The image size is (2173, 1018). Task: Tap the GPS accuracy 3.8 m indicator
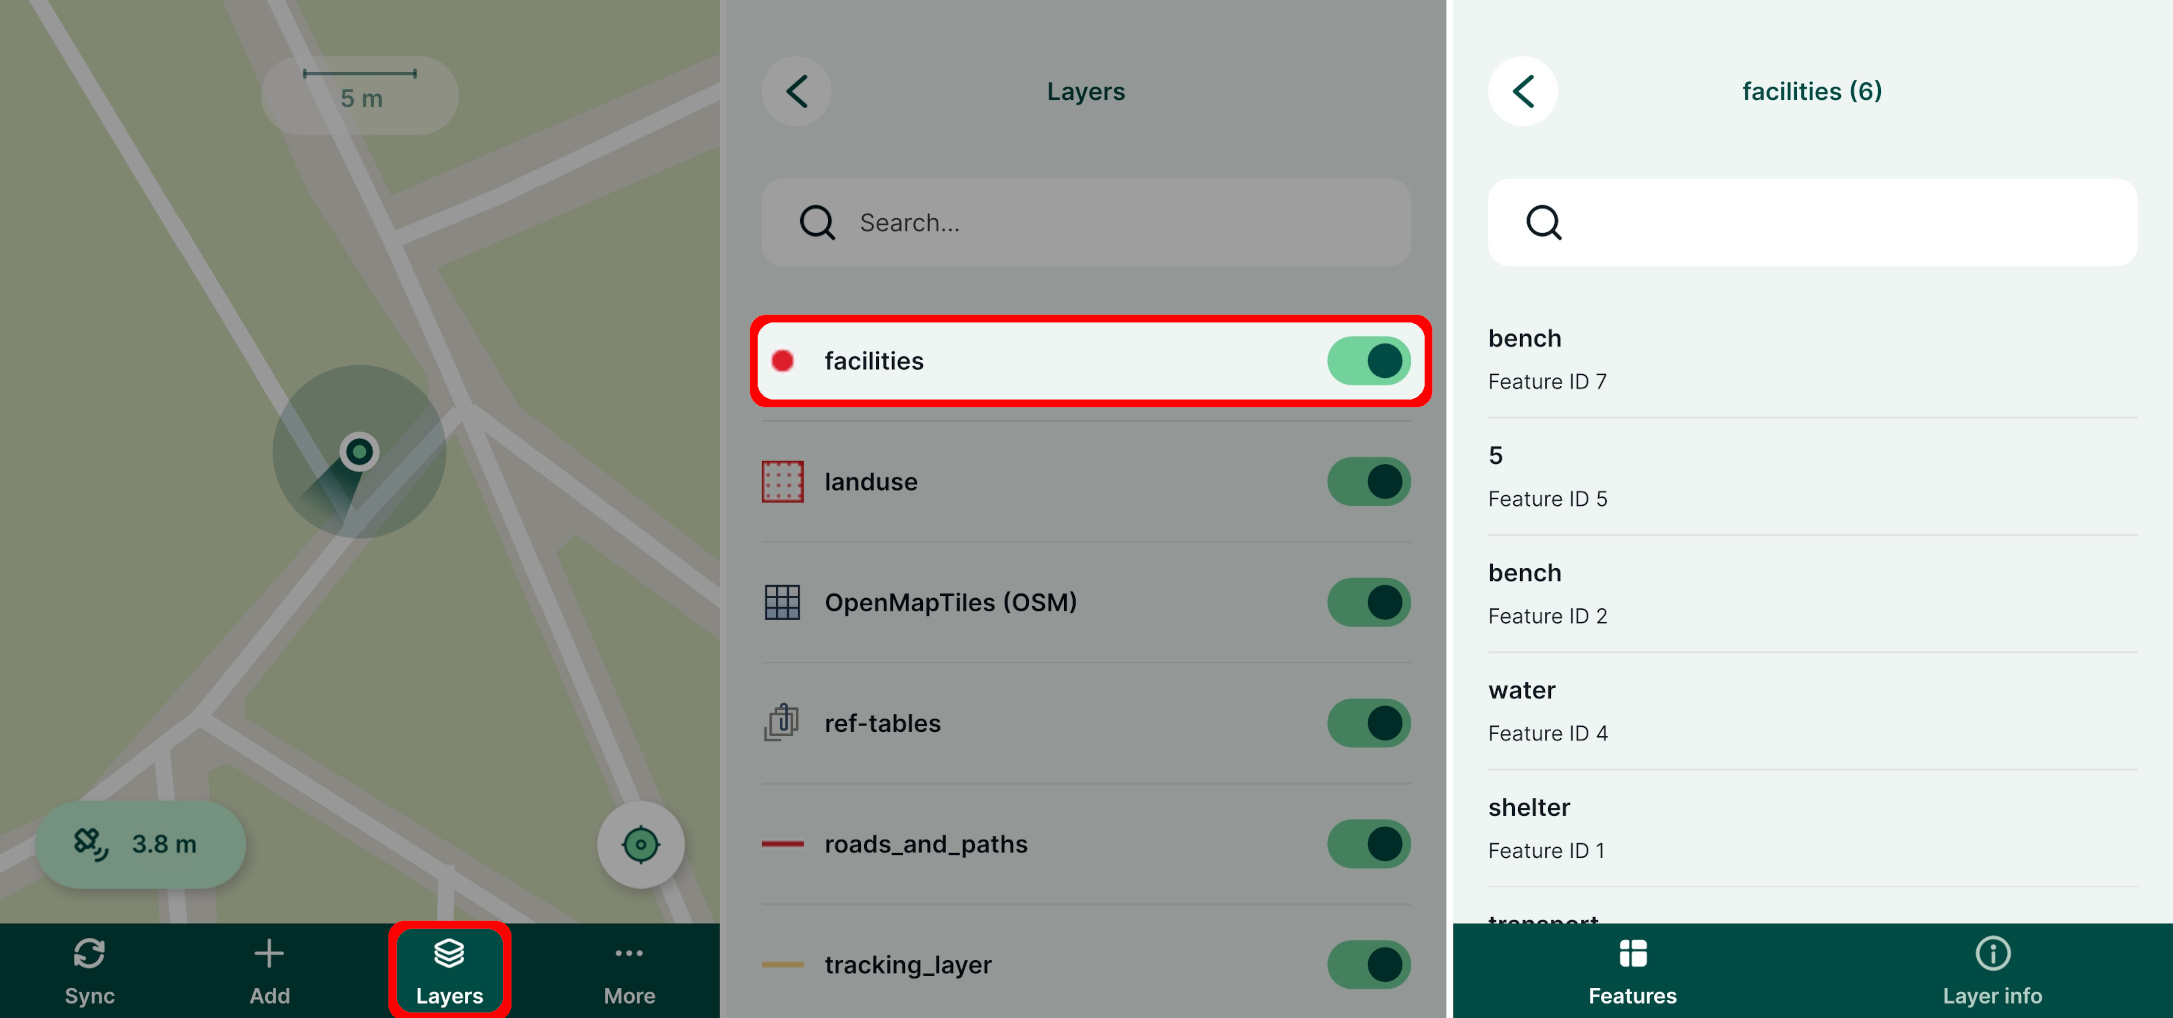coord(141,844)
